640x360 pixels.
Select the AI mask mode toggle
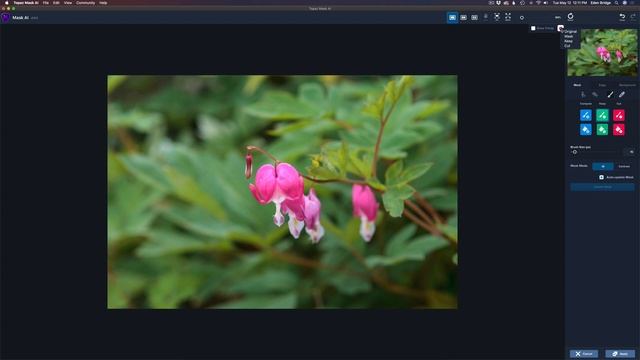602,166
